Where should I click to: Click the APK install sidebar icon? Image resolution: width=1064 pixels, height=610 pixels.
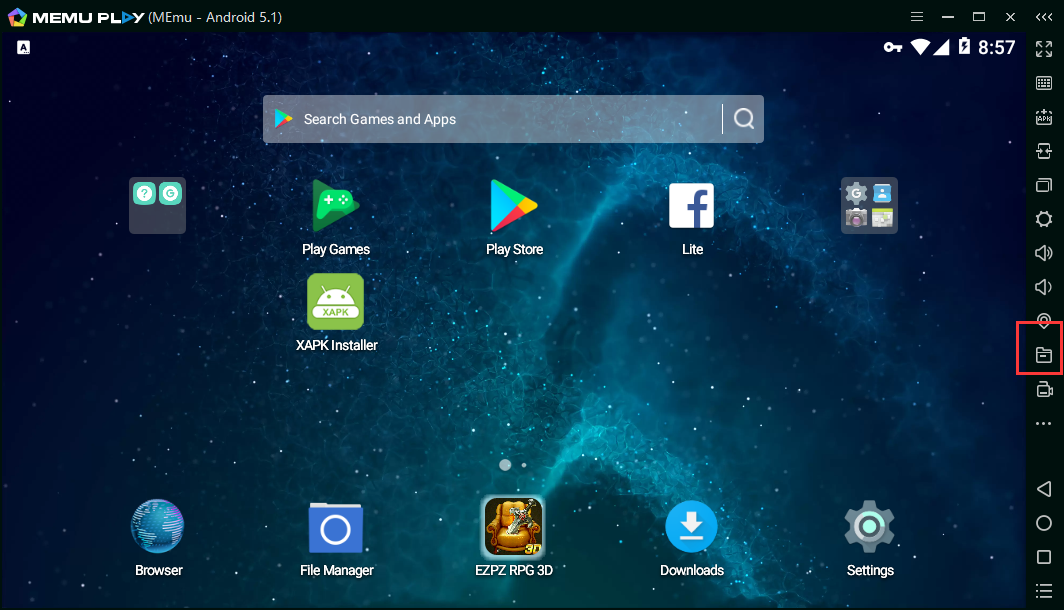pyautogui.click(x=1043, y=117)
